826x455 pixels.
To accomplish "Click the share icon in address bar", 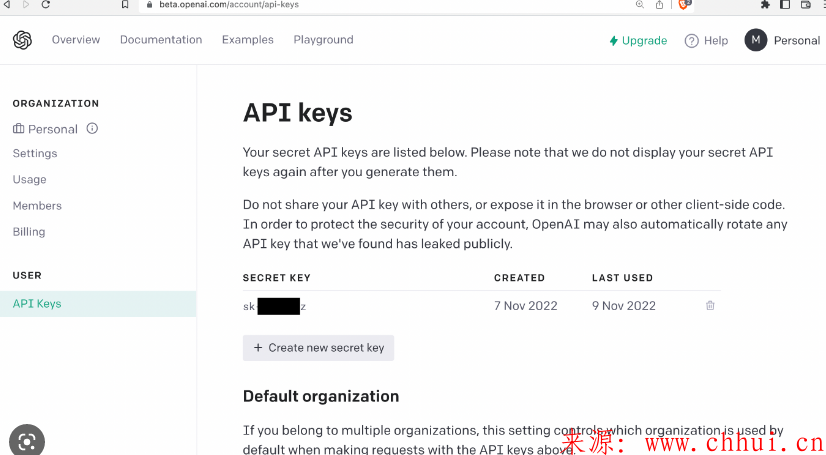I will click(x=659, y=5).
